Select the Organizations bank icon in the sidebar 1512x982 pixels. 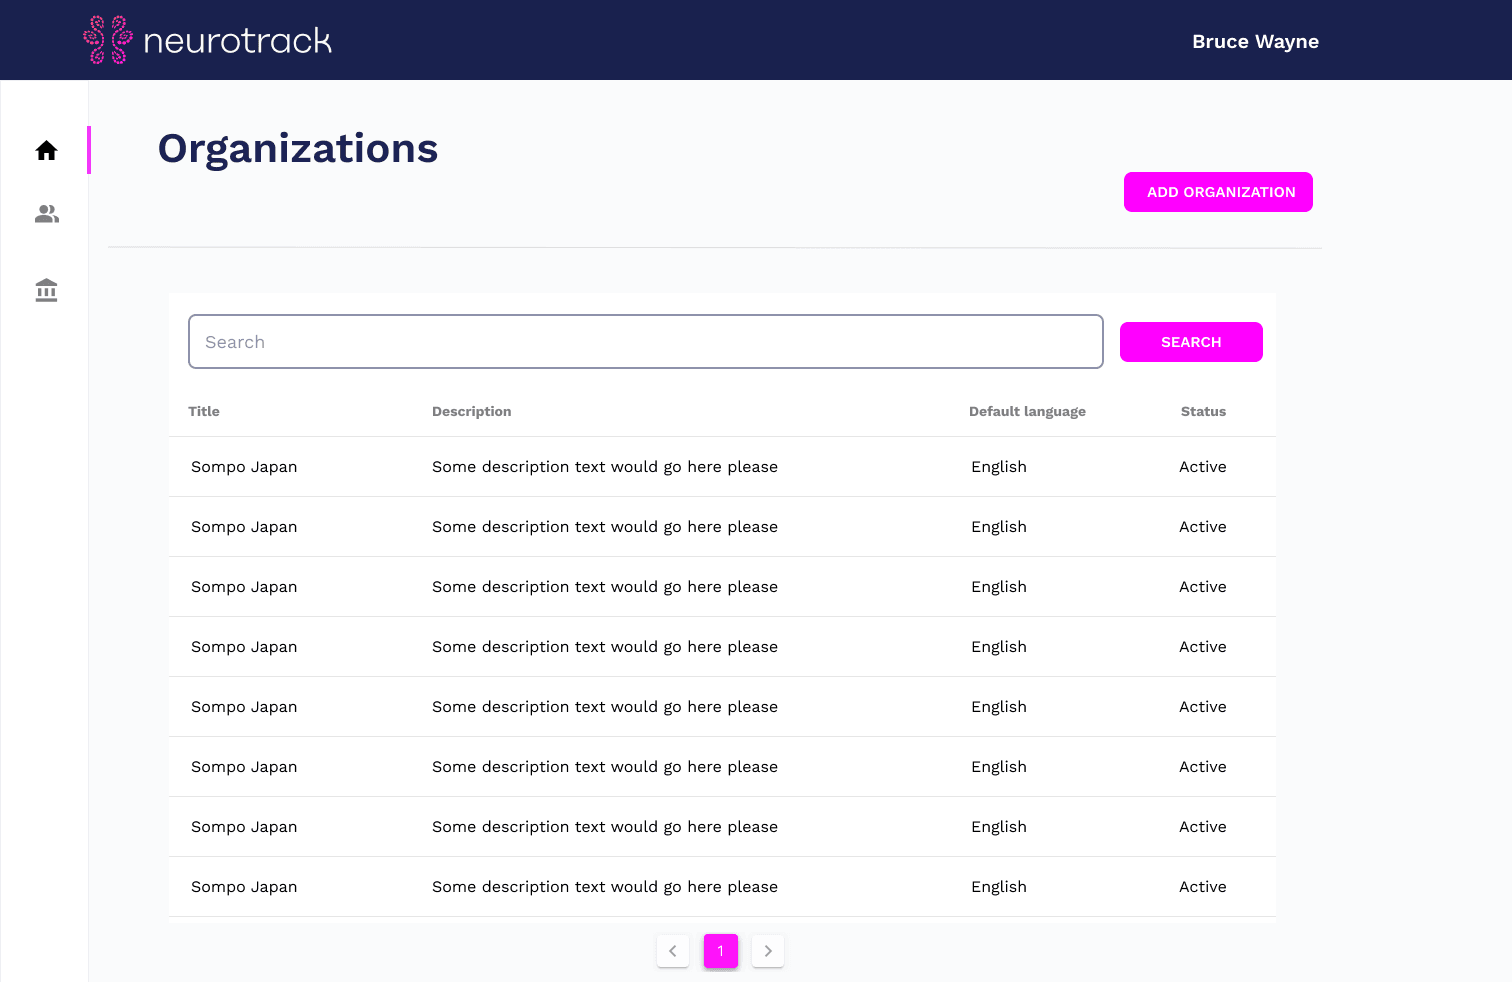click(46, 290)
